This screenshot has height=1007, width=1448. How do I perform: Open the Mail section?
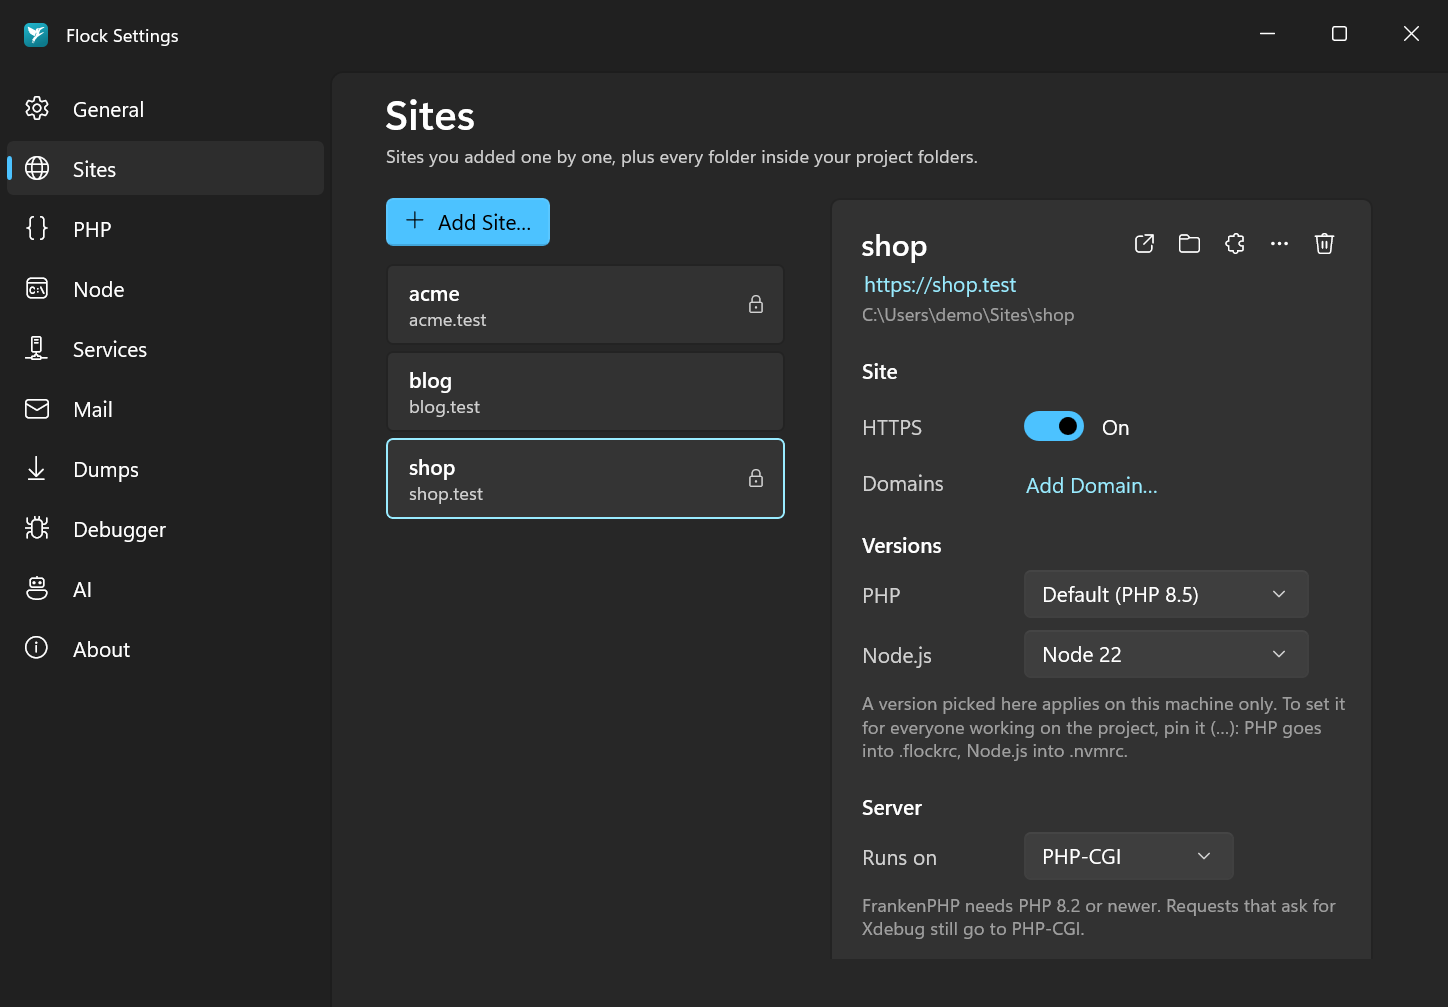click(165, 409)
